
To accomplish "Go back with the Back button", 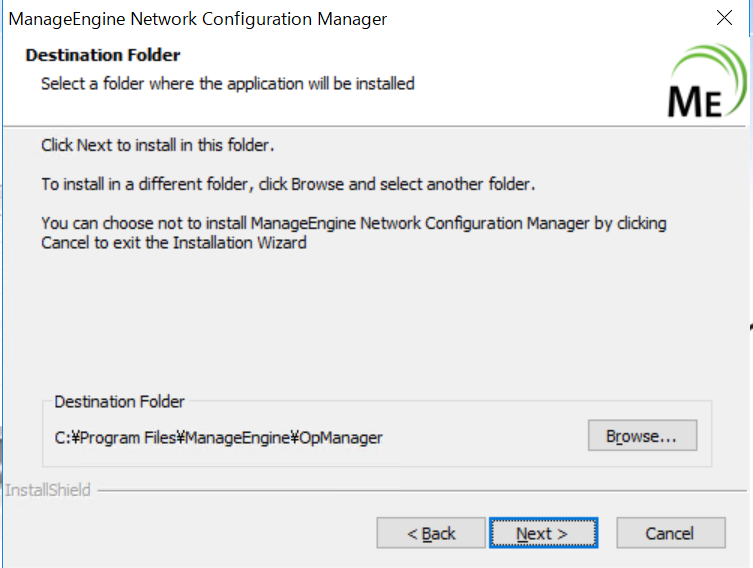I will point(431,533).
